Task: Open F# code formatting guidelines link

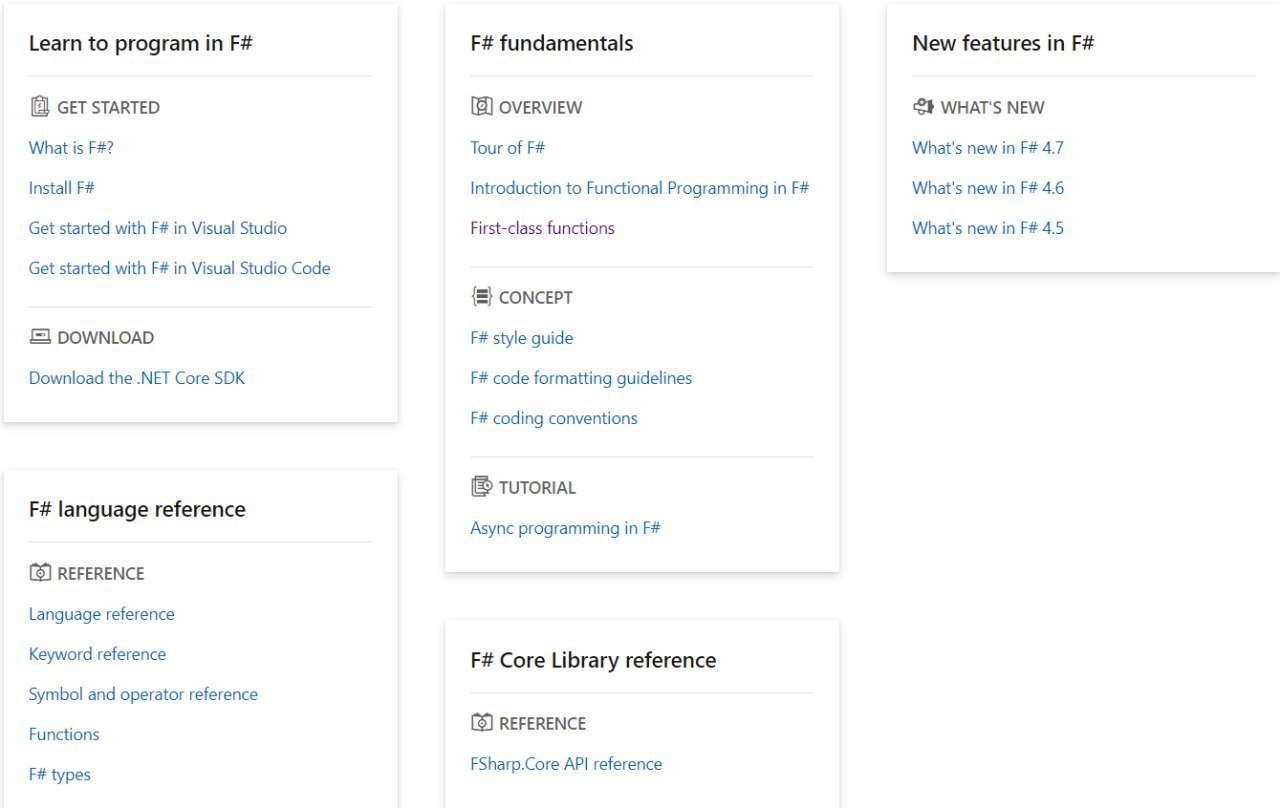Action: (x=582, y=378)
